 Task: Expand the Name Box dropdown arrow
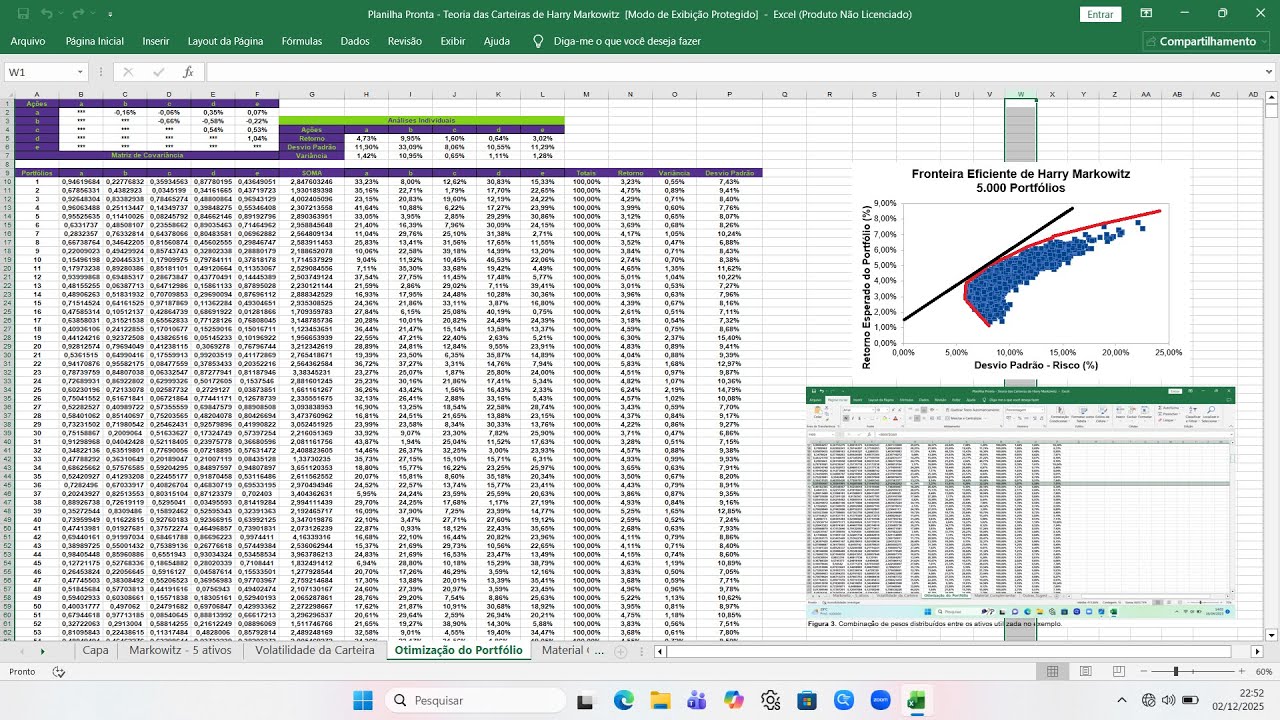[80, 72]
